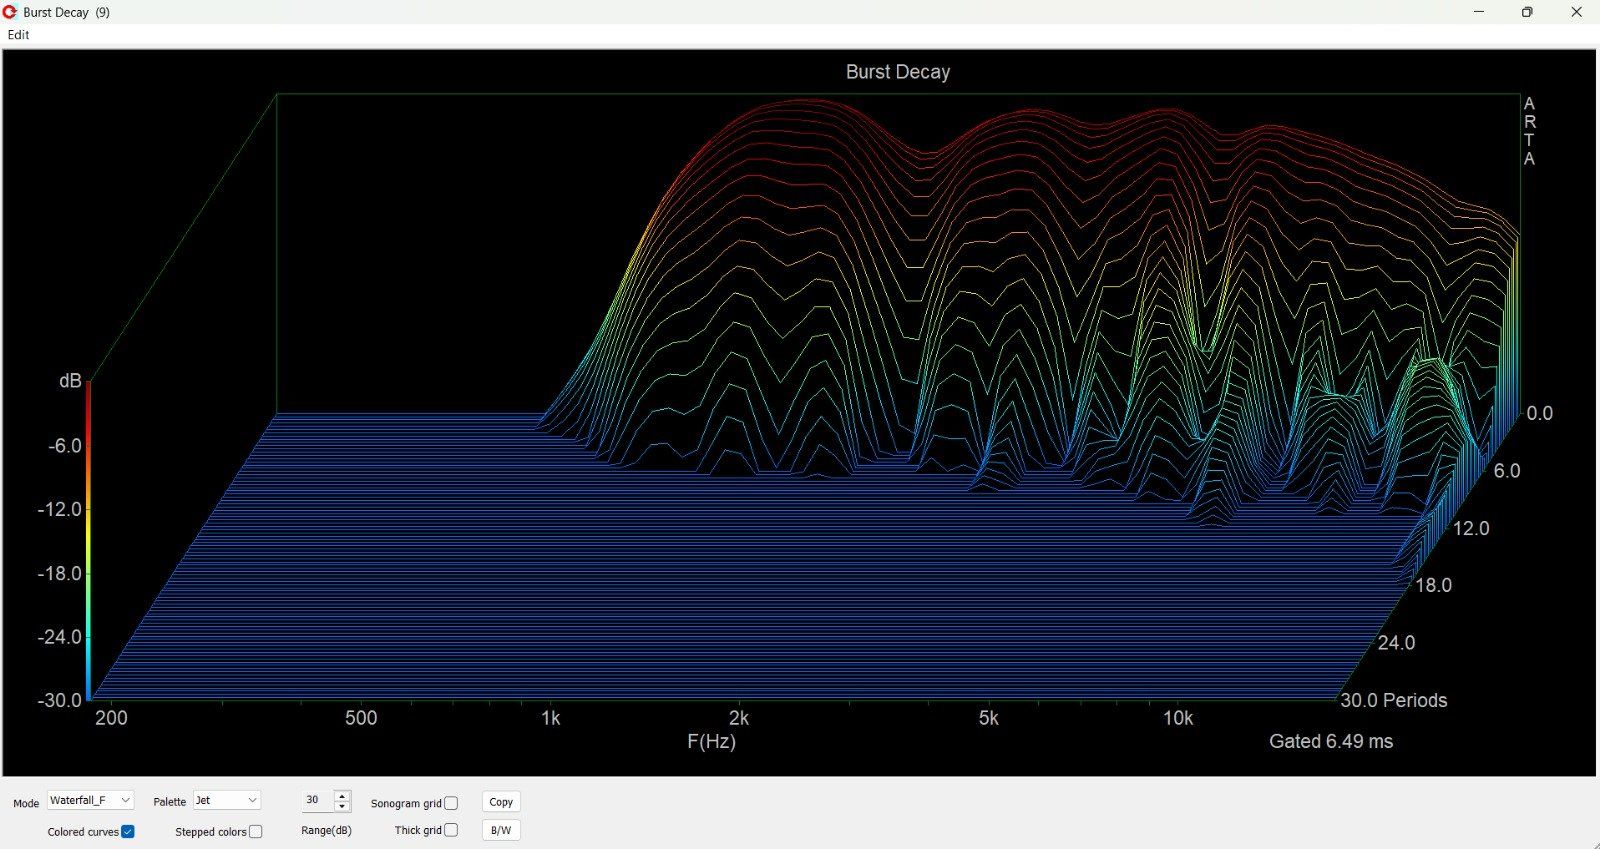This screenshot has height=849, width=1600.
Task: Click the "200" frequency label
Action: click(111, 718)
